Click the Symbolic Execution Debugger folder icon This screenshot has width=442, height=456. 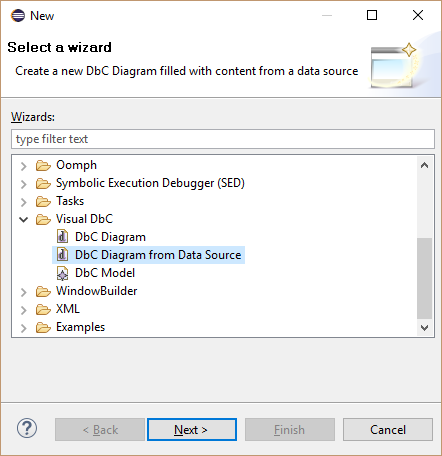43,183
